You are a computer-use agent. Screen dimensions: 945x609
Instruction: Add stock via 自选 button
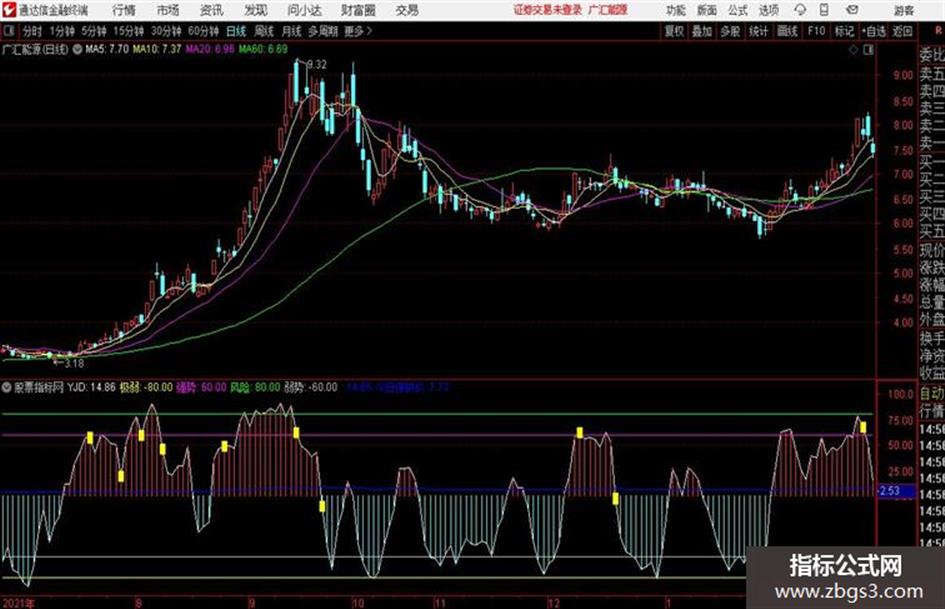coord(874,31)
